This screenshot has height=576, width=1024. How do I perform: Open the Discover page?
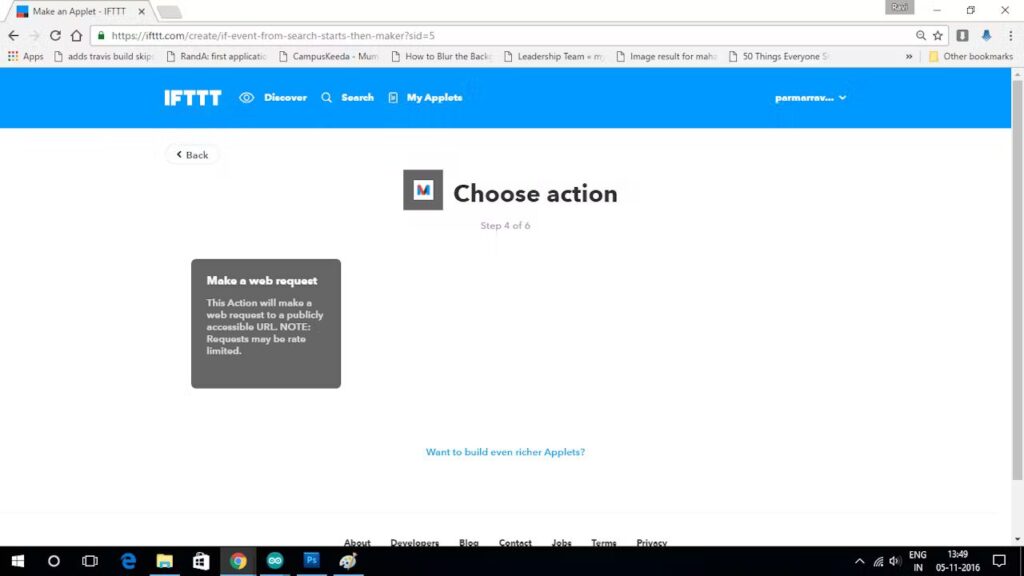coord(273,98)
